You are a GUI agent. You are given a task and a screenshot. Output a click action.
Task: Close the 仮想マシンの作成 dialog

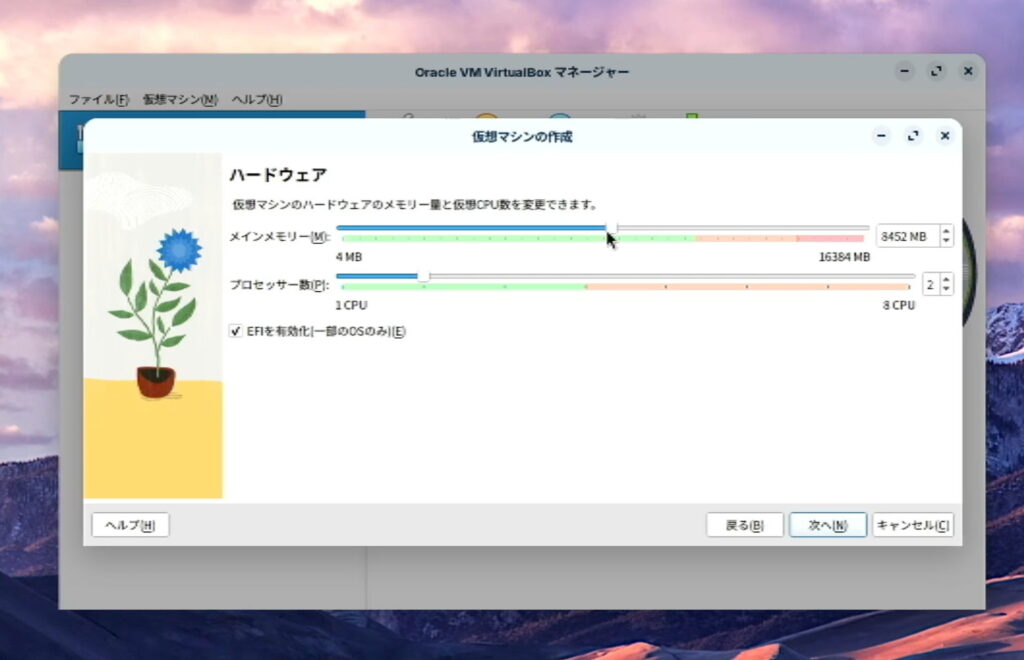pos(944,136)
